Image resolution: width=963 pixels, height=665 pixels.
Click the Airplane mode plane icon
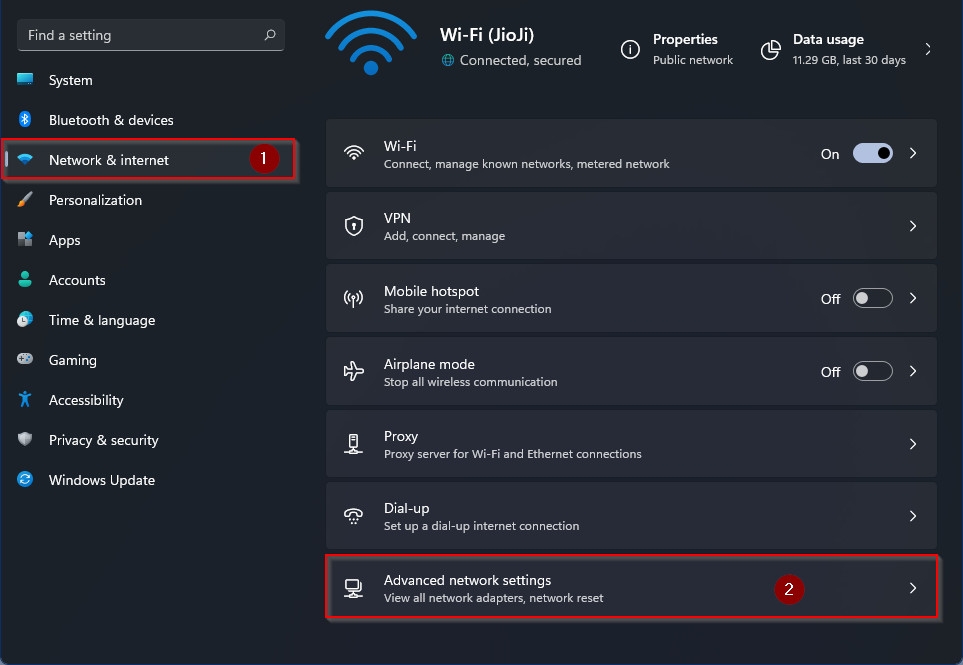point(354,371)
